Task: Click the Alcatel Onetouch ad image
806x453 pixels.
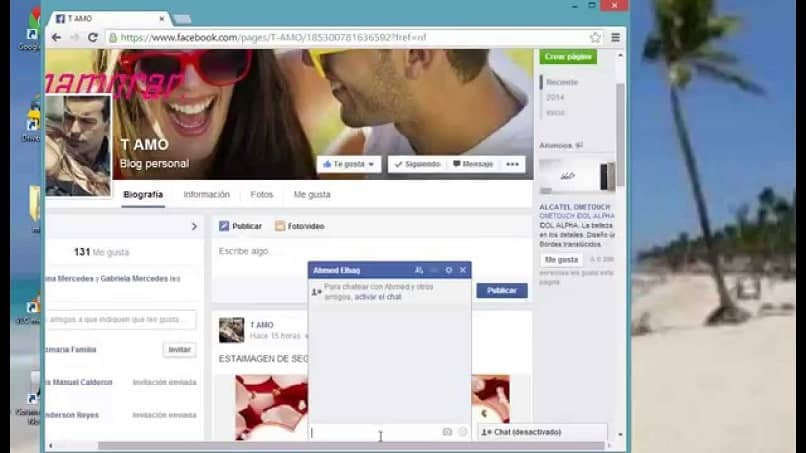Action: click(577, 176)
